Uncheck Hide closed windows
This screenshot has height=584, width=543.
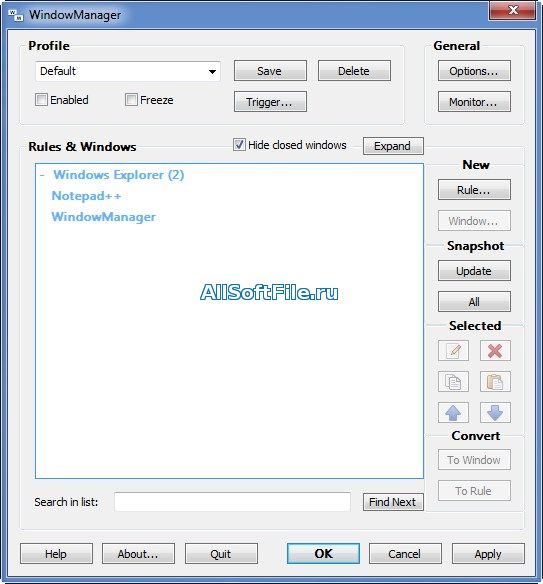[239, 145]
